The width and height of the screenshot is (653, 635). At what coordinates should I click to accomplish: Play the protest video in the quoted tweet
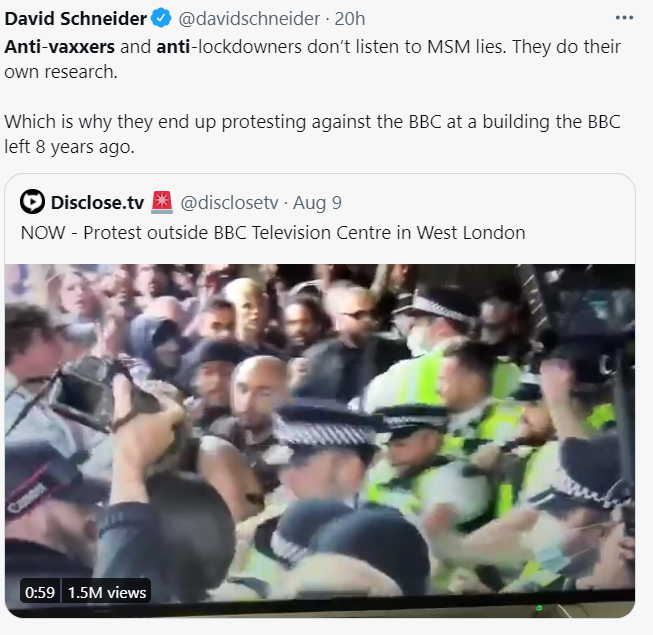coord(320,430)
